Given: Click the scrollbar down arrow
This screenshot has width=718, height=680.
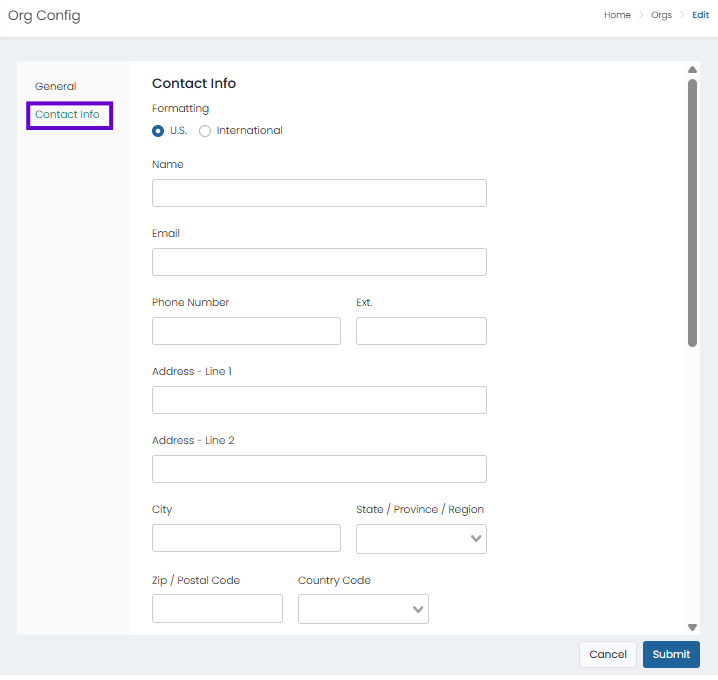Looking at the screenshot, I should (692, 627).
